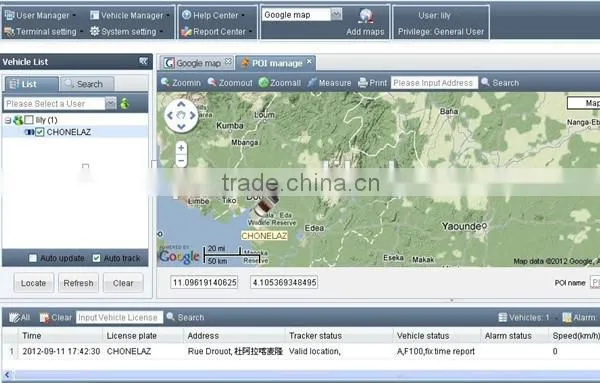Click the Refresh button
Viewport: 600px width, 383px height.
click(78, 283)
